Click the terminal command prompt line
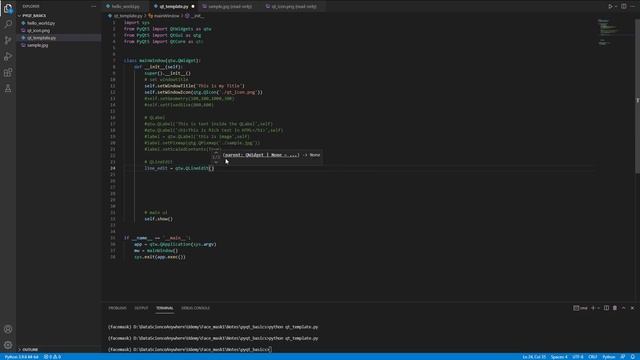 point(190,350)
